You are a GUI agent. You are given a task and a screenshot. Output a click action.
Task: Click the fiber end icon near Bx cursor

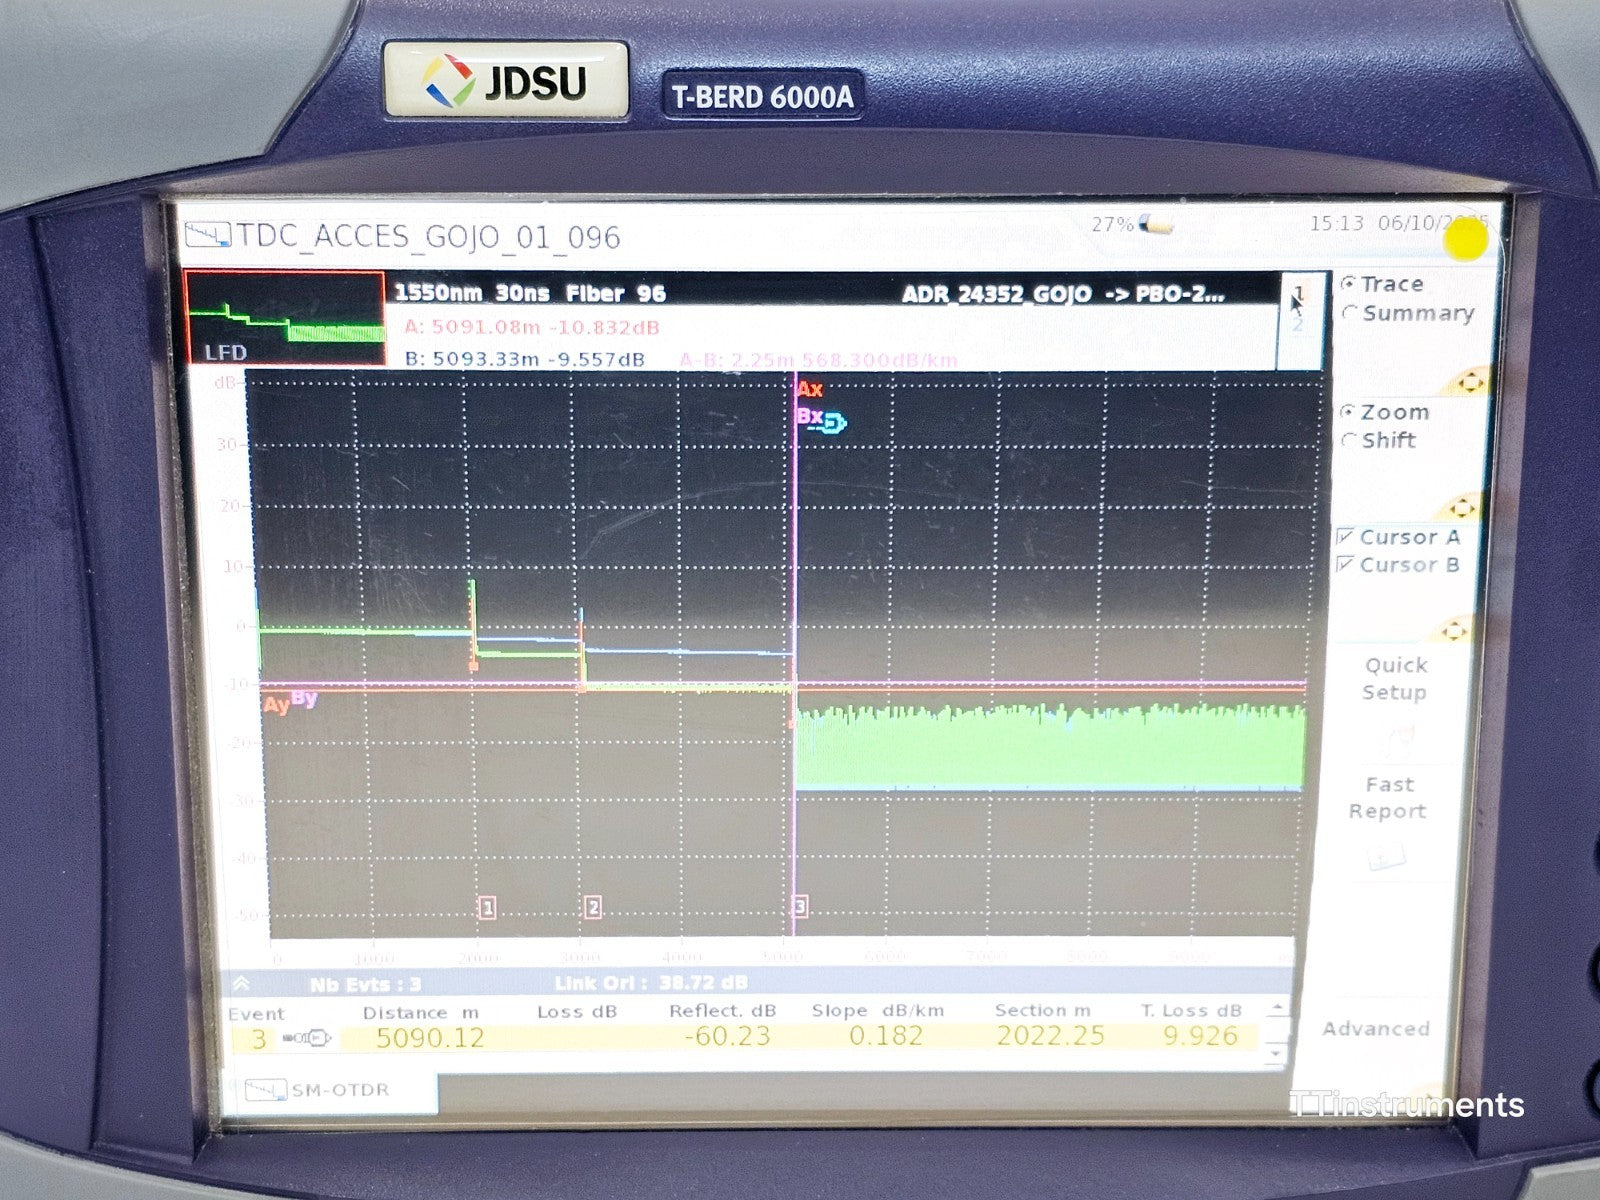(835, 424)
